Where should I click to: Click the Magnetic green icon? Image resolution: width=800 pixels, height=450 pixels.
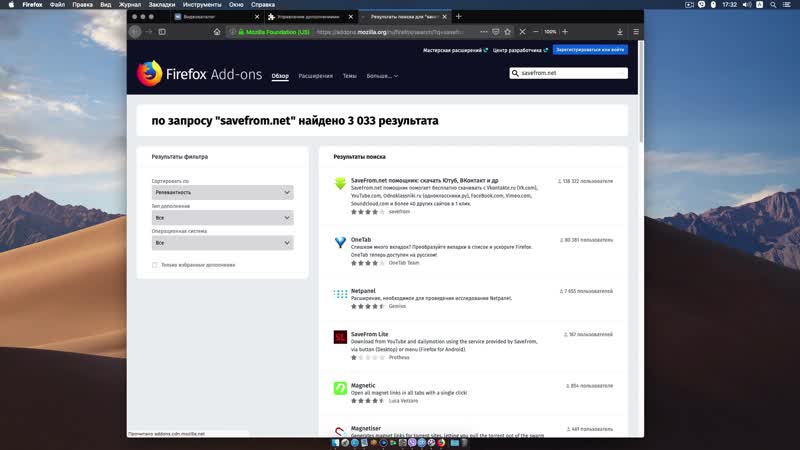340,388
